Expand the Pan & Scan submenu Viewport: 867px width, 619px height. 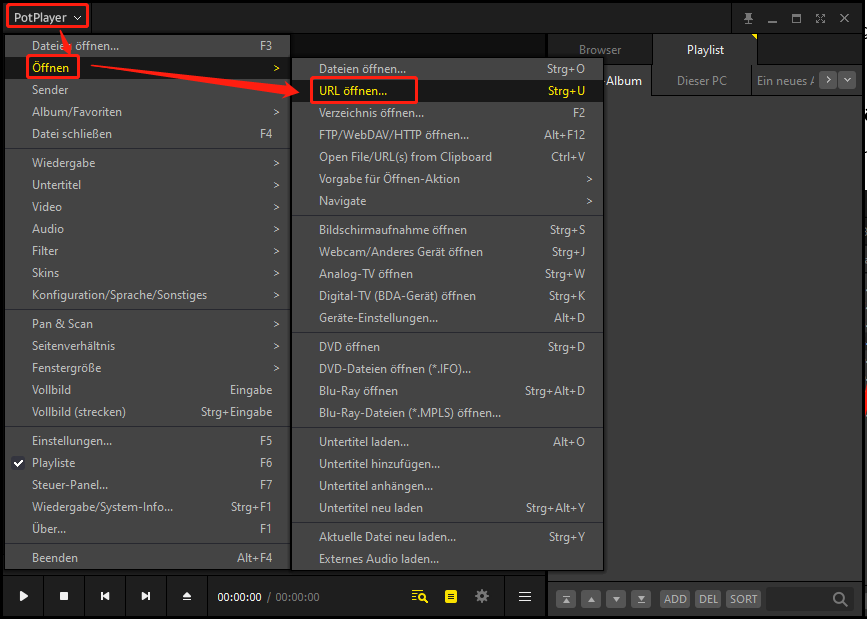(x=147, y=324)
